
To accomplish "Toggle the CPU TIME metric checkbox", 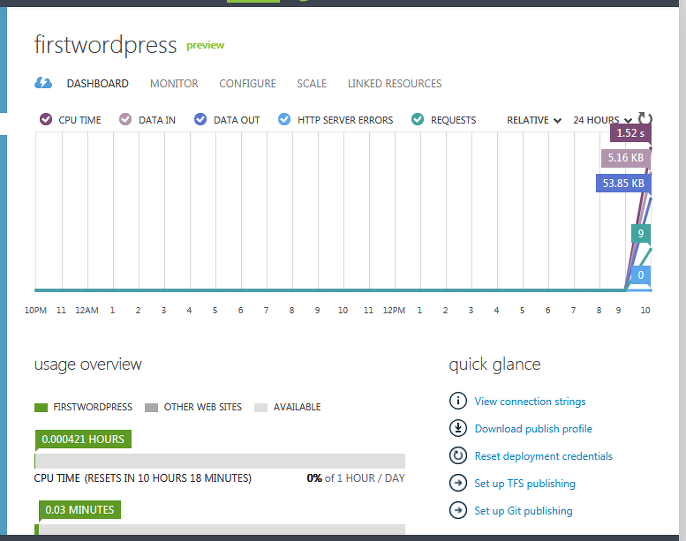I will [x=46, y=119].
